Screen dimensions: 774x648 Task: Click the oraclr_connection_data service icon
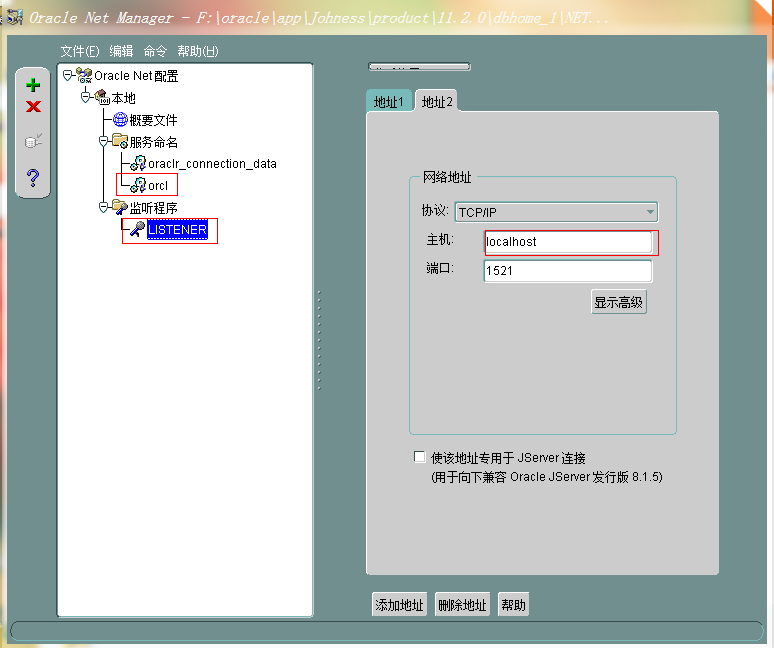click(x=138, y=163)
